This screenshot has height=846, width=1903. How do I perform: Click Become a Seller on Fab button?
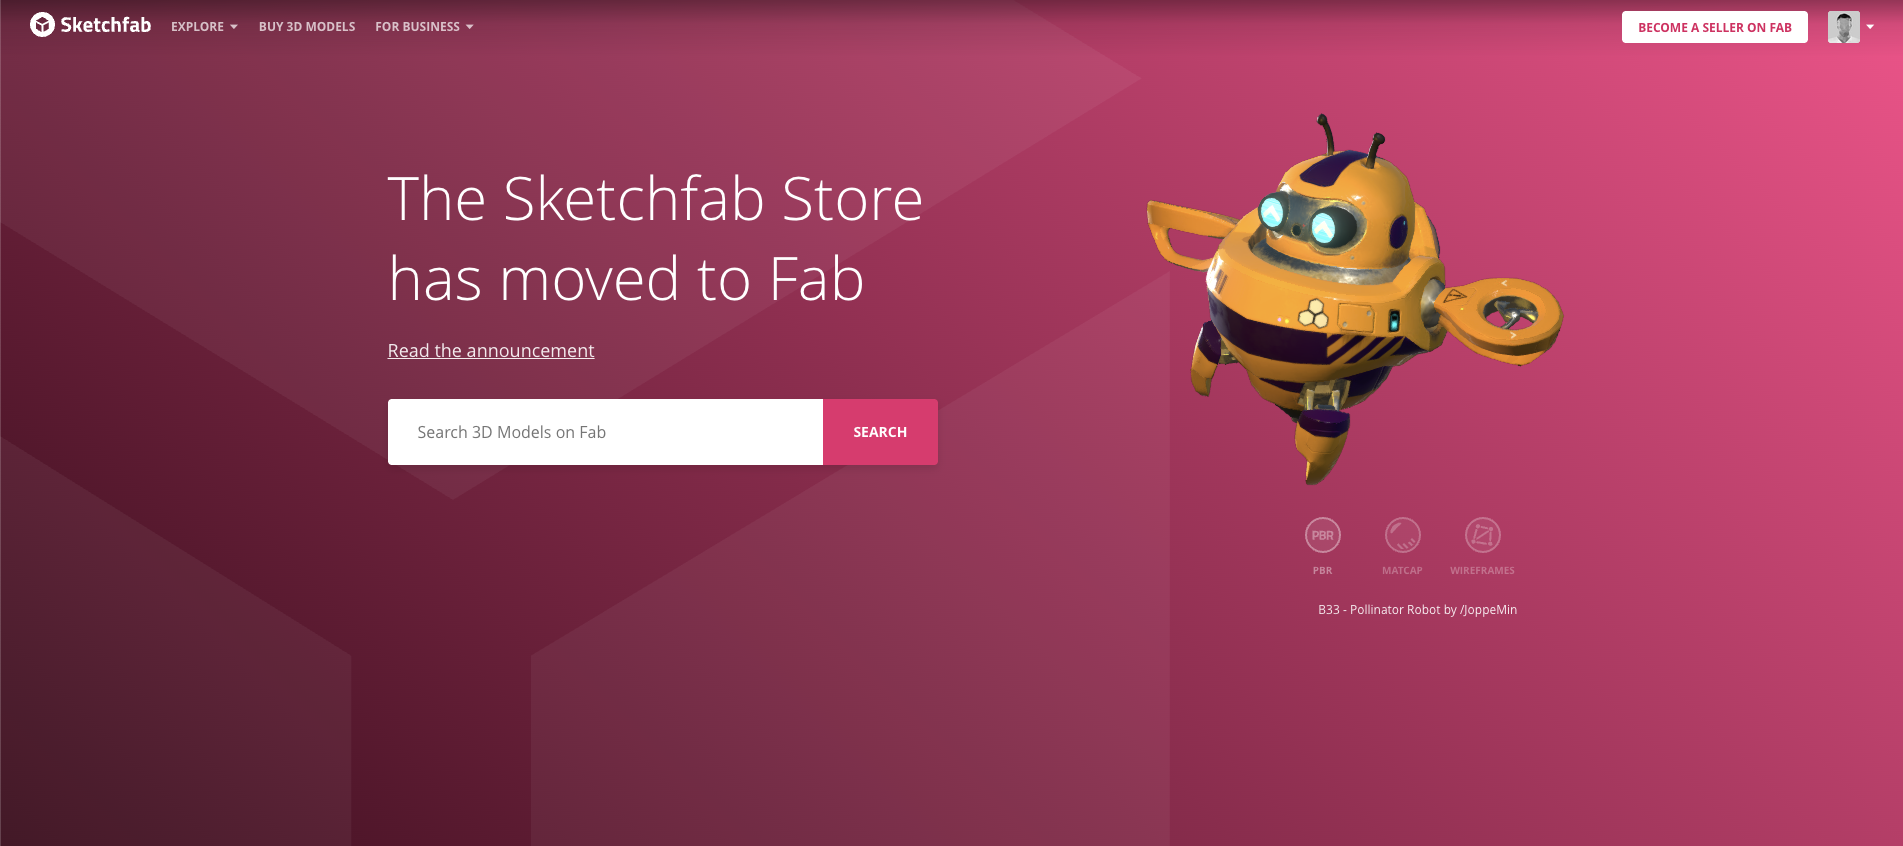click(1714, 27)
